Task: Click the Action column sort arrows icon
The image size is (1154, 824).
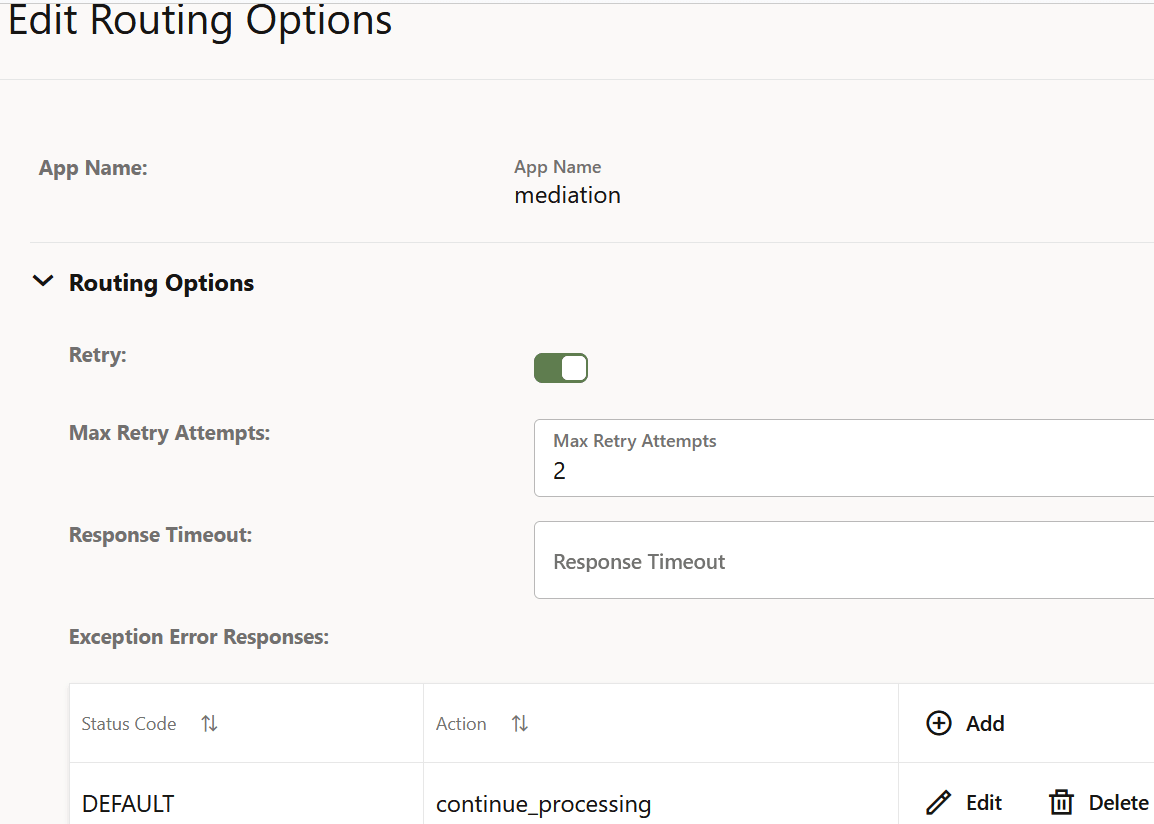Action: pyautogui.click(x=520, y=724)
